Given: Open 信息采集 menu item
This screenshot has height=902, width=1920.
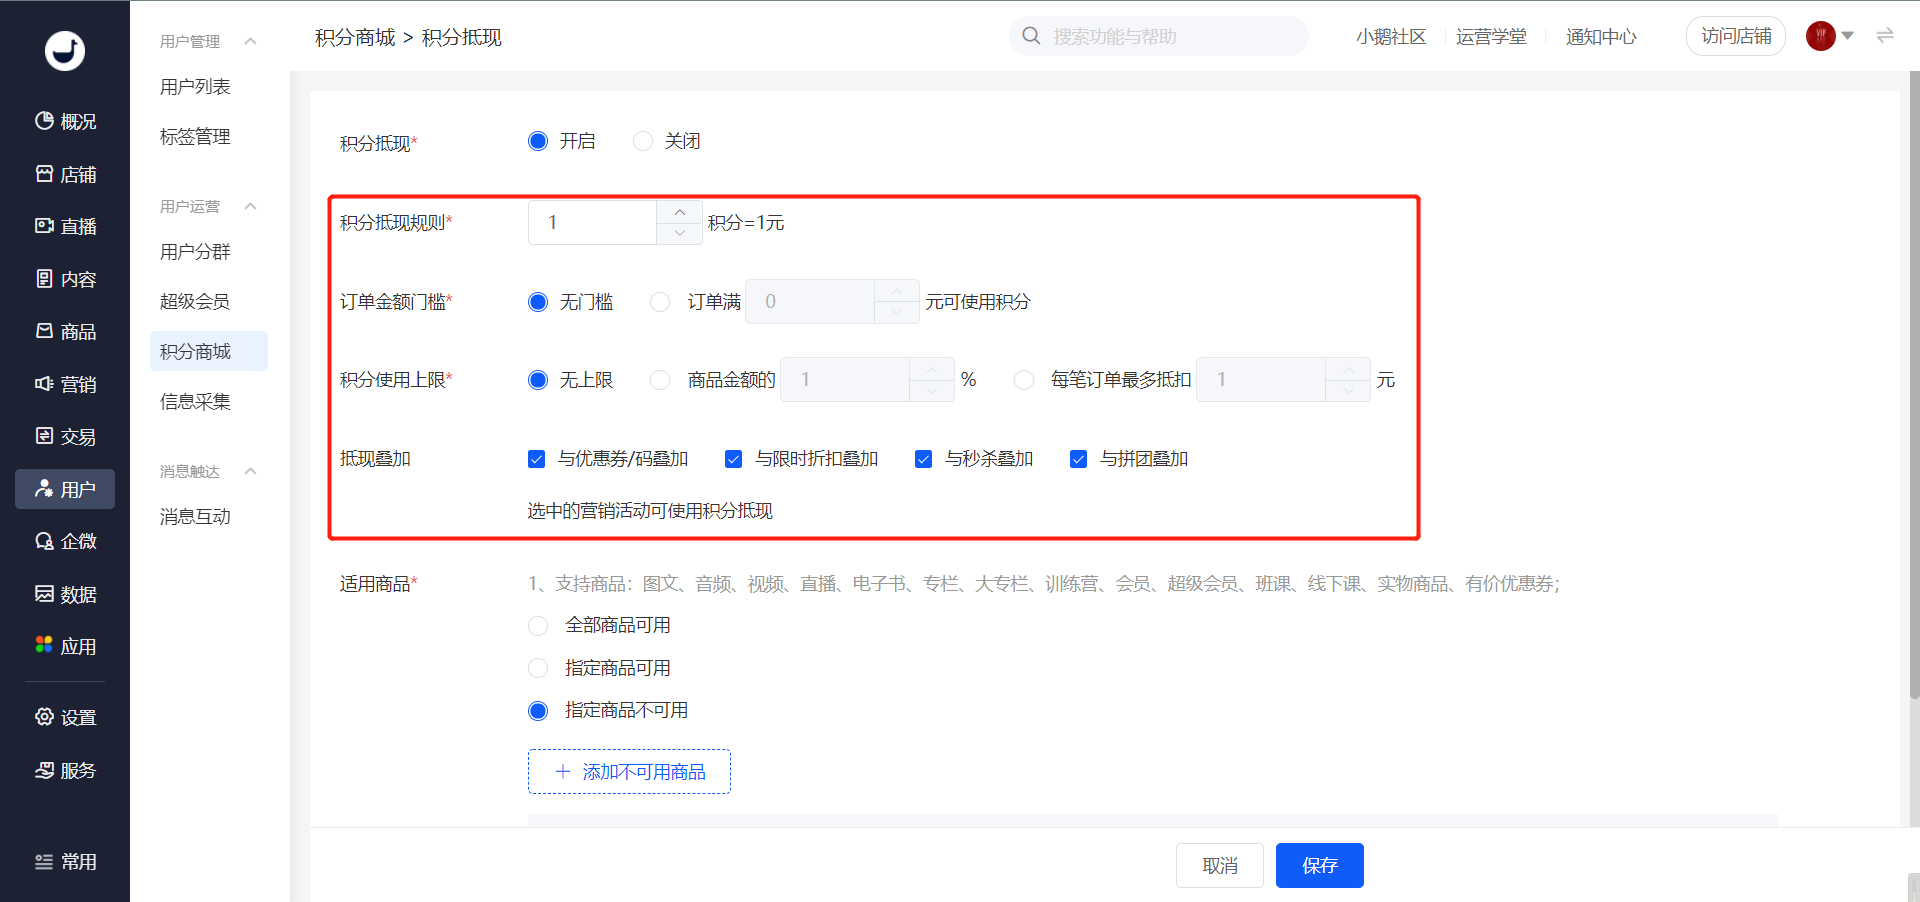Looking at the screenshot, I should [x=195, y=401].
